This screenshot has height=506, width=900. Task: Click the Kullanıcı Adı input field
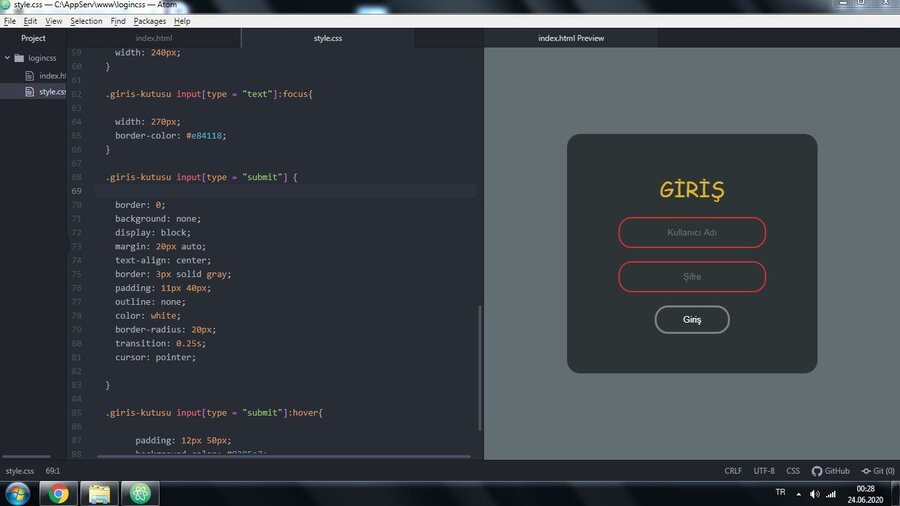click(x=692, y=232)
